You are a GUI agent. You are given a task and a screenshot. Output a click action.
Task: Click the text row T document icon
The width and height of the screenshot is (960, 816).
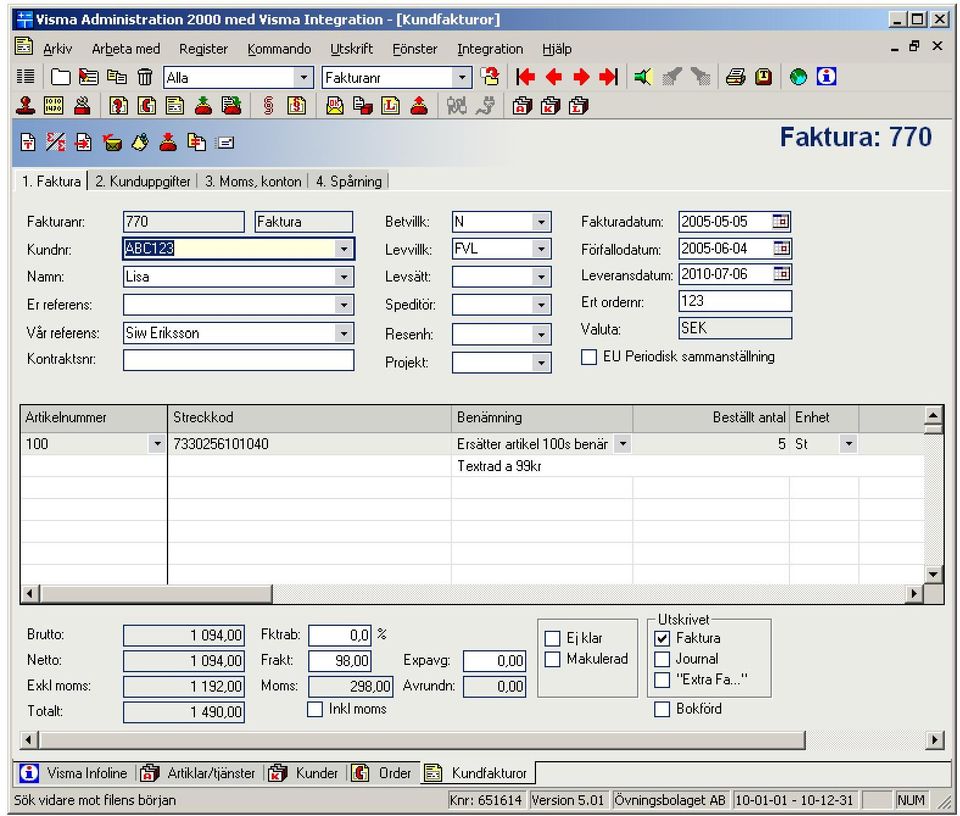coord(28,143)
